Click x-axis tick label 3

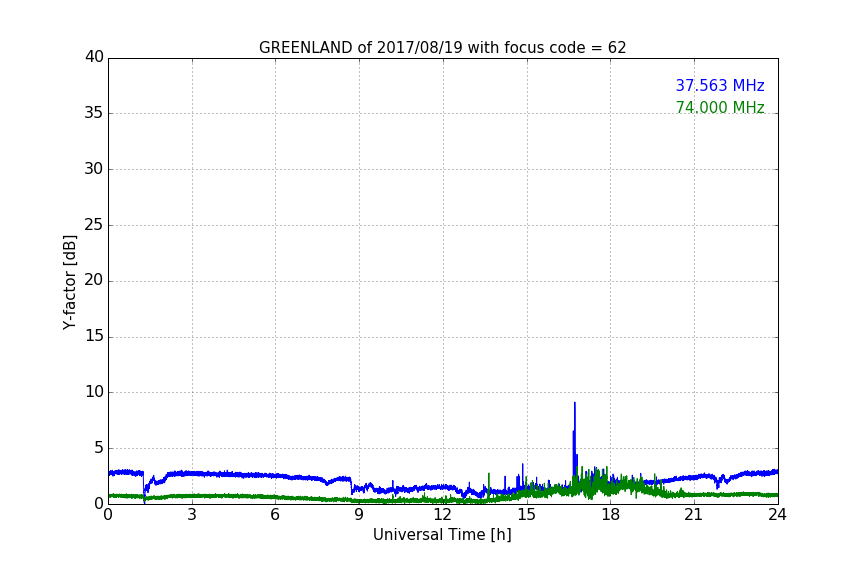point(192,515)
